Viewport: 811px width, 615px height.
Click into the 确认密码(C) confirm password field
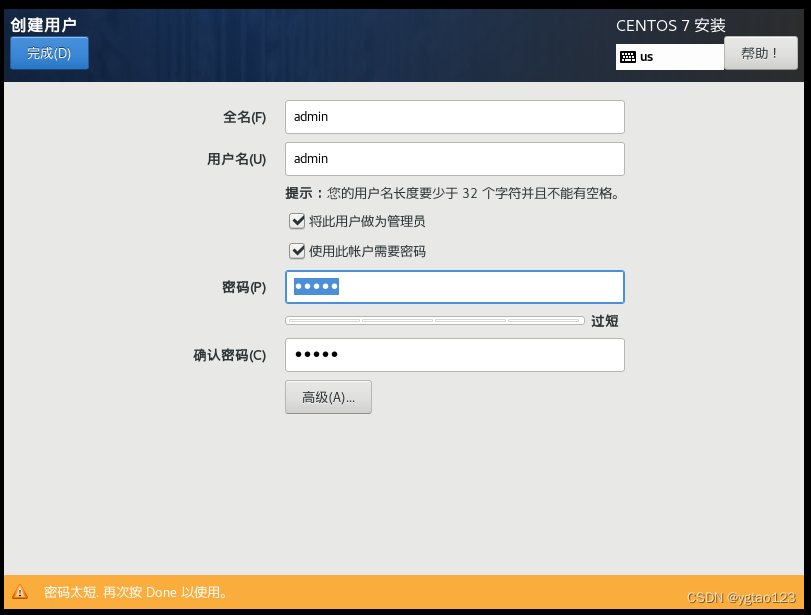tap(455, 355)
